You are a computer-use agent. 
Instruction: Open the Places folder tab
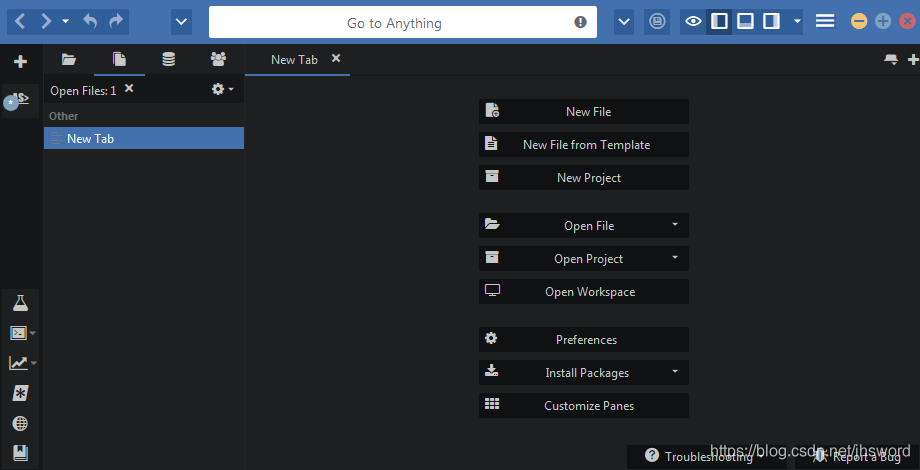(69, 60)
